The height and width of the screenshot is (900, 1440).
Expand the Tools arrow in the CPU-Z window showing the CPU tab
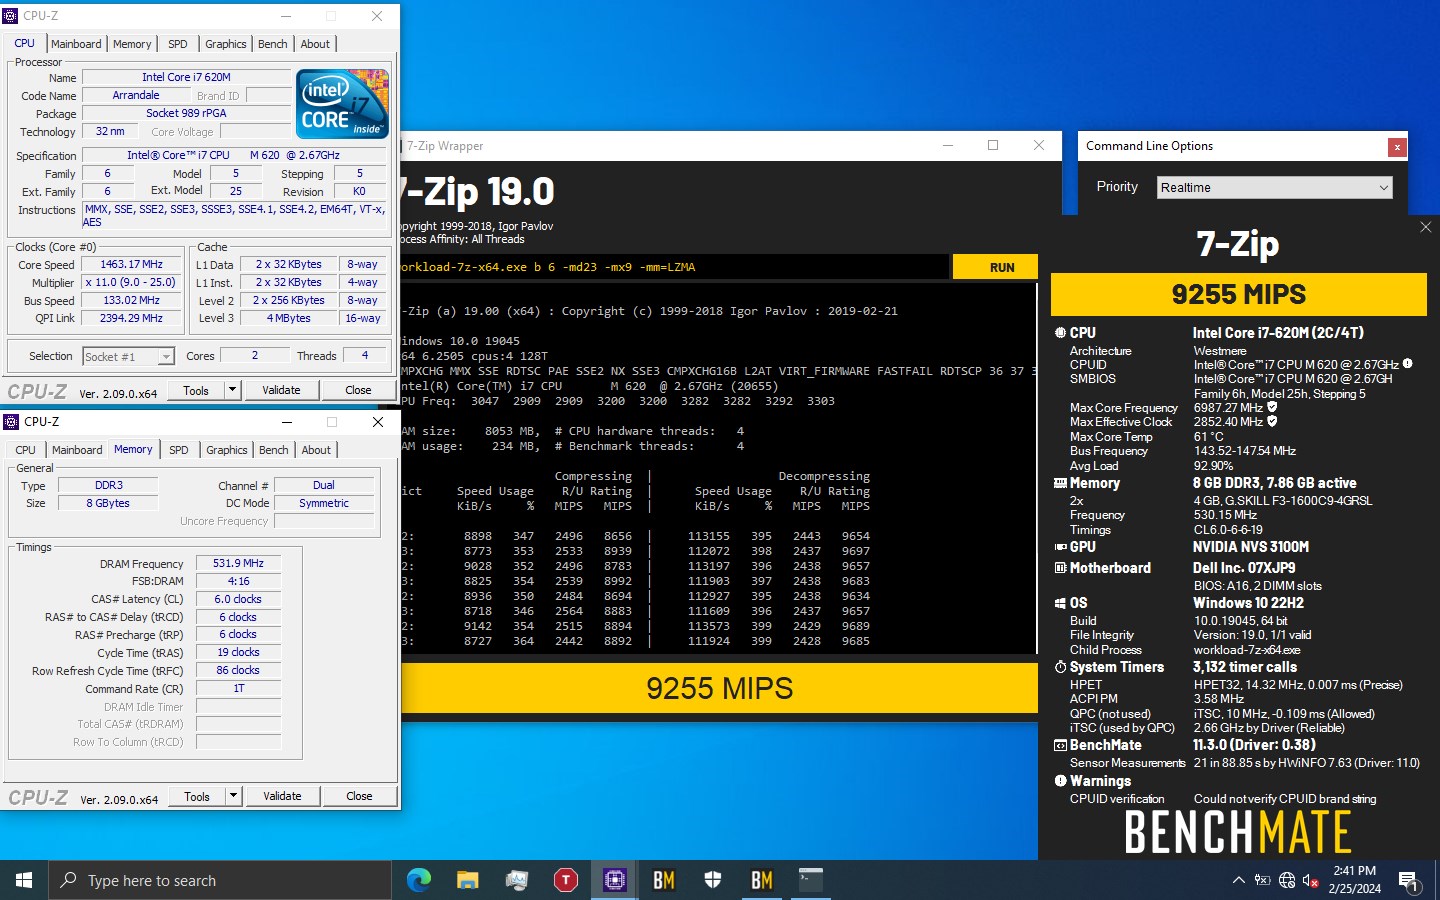pos(232,390)
